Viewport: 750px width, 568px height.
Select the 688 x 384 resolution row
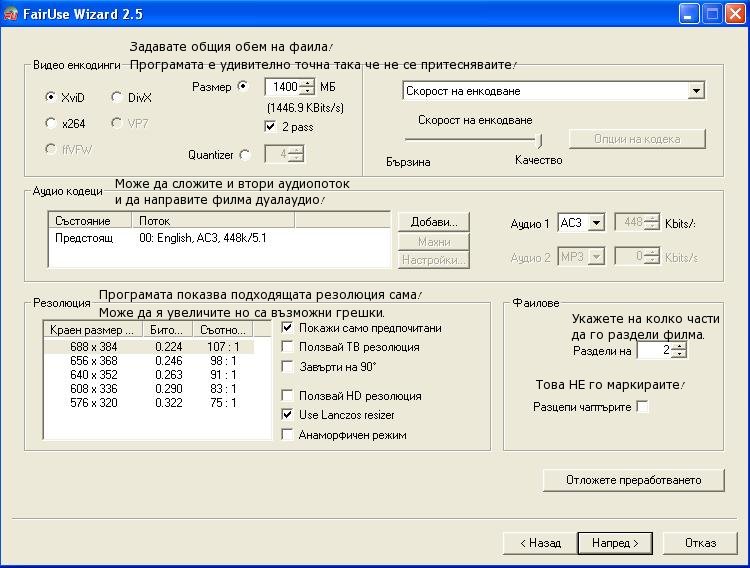pyautogui.click(x=149, y=346)
